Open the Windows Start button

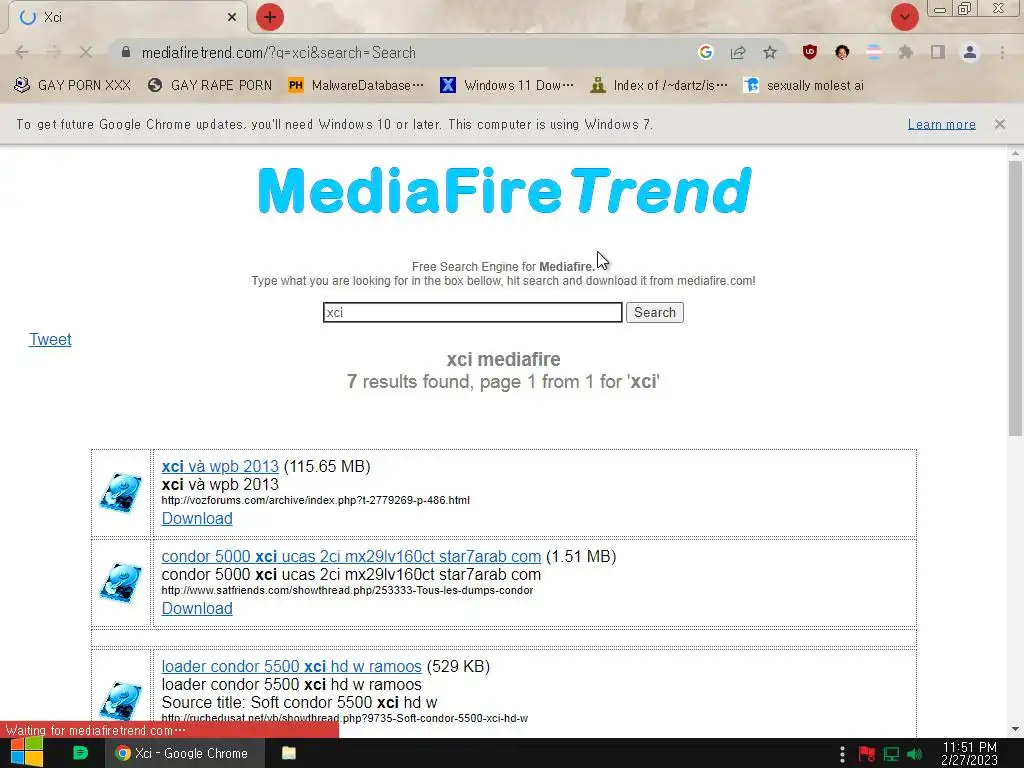(27, 753)
